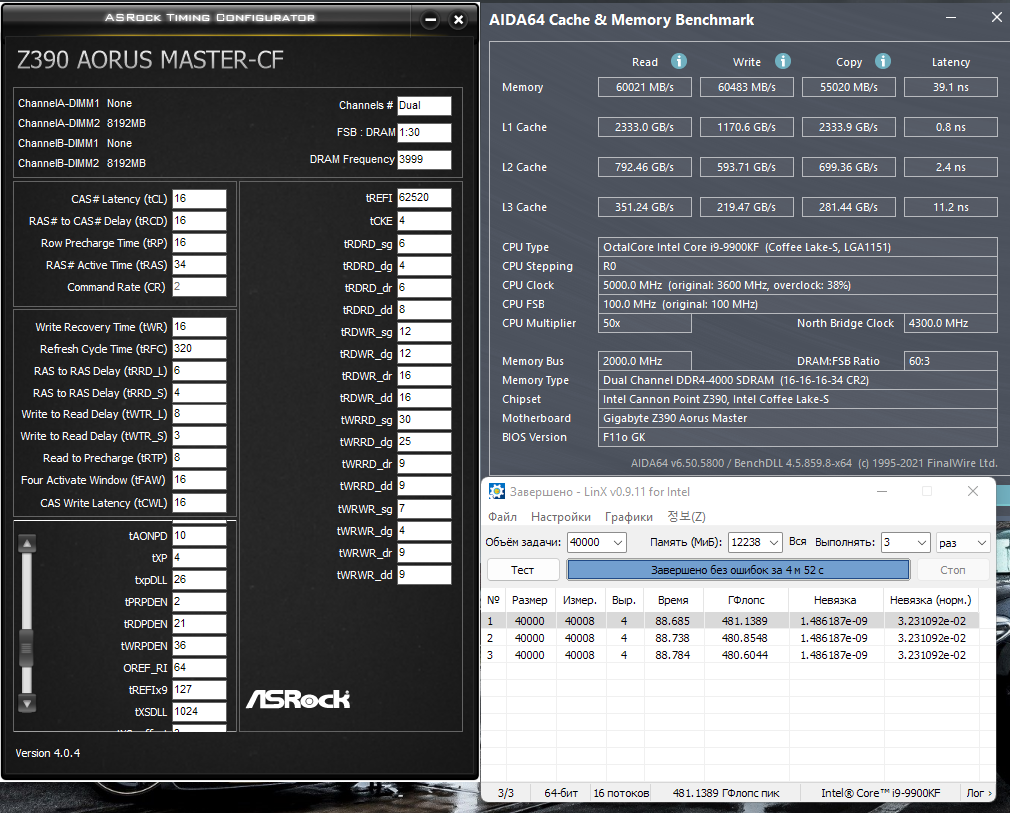The width and height of the screenshot is (1010, 813).
Task: Select LinX result row with 480.6044 GFlops
Action: coord(731,655)
